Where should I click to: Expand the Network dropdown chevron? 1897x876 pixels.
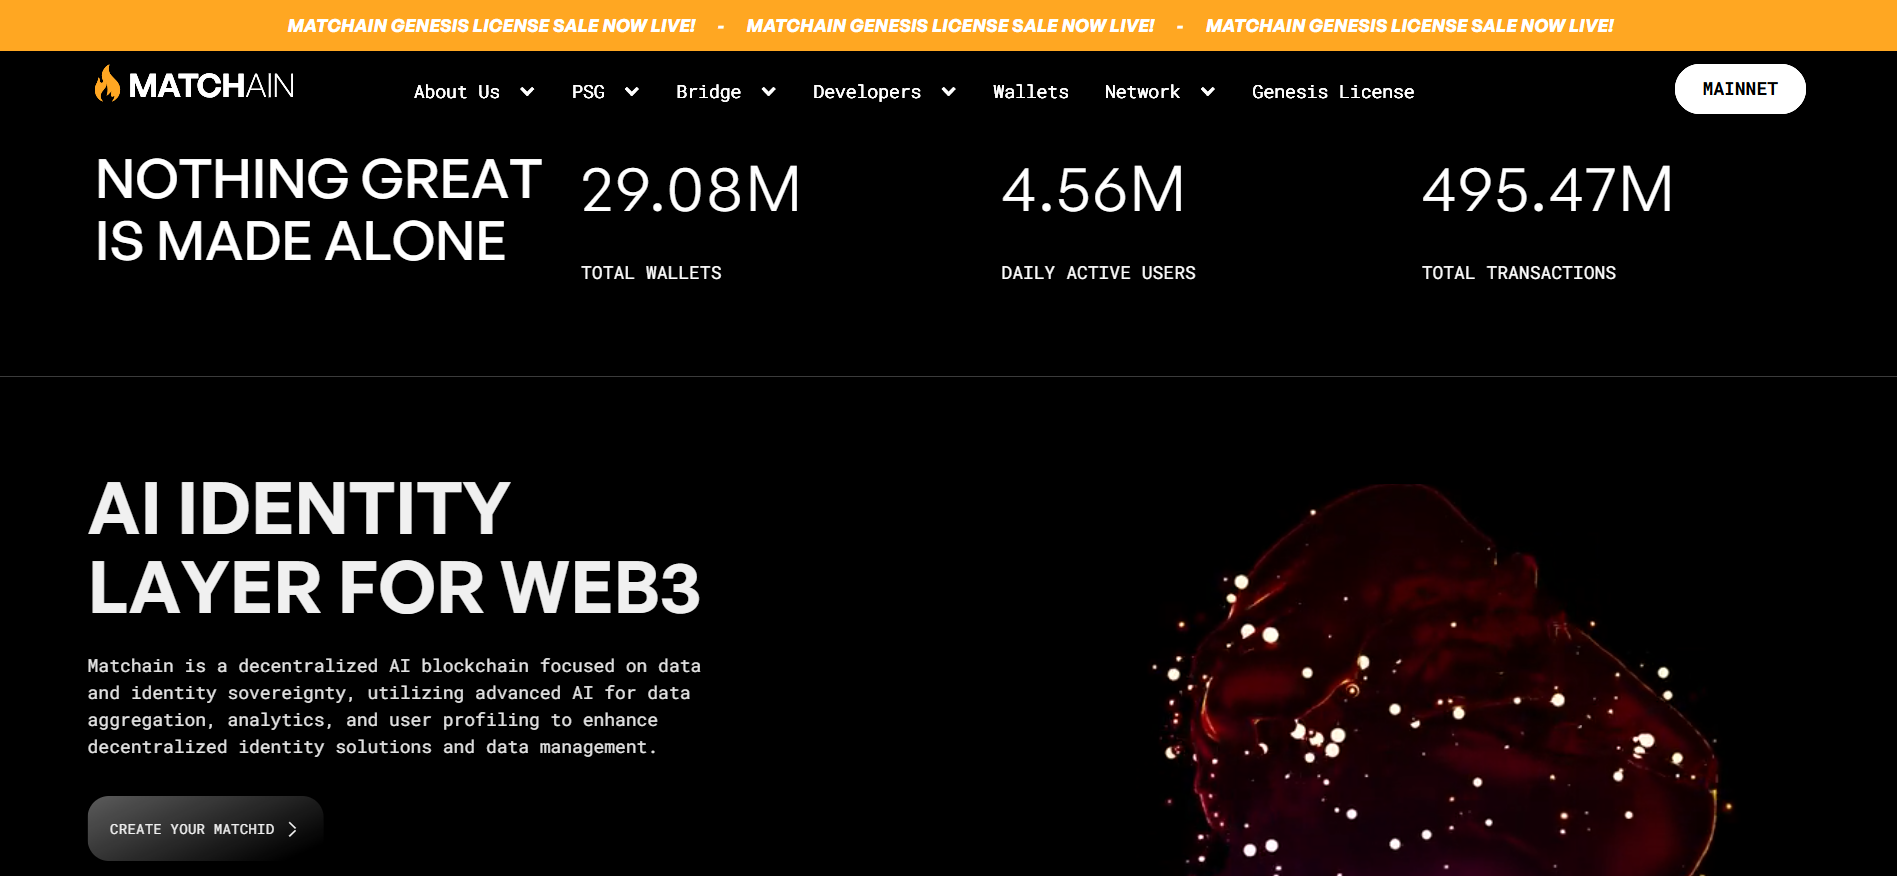point(1208,92)
